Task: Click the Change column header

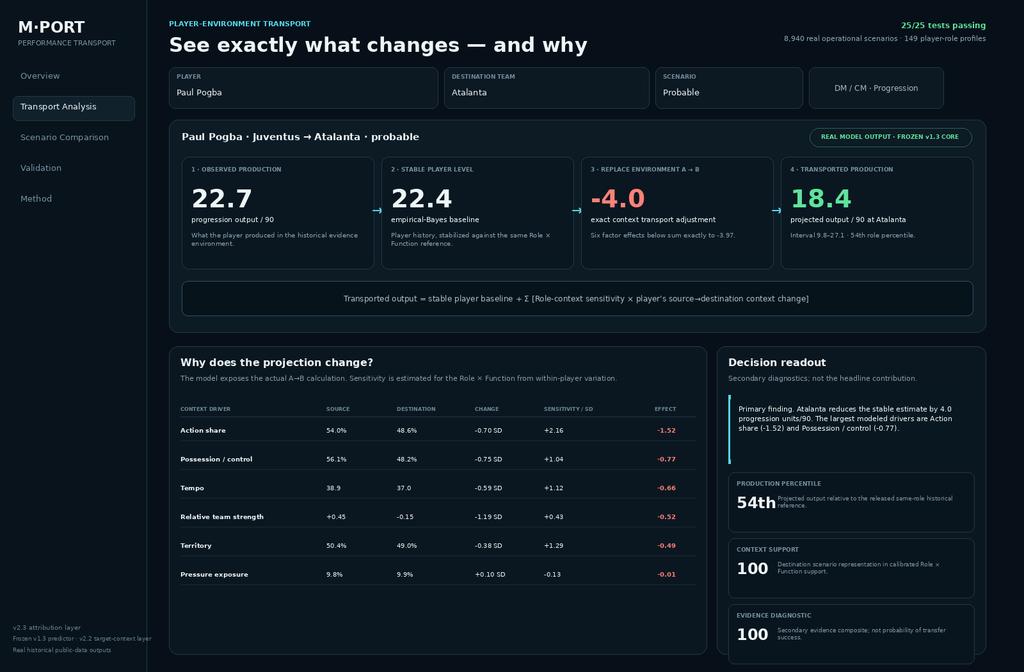Action: (x=487, y=409)
